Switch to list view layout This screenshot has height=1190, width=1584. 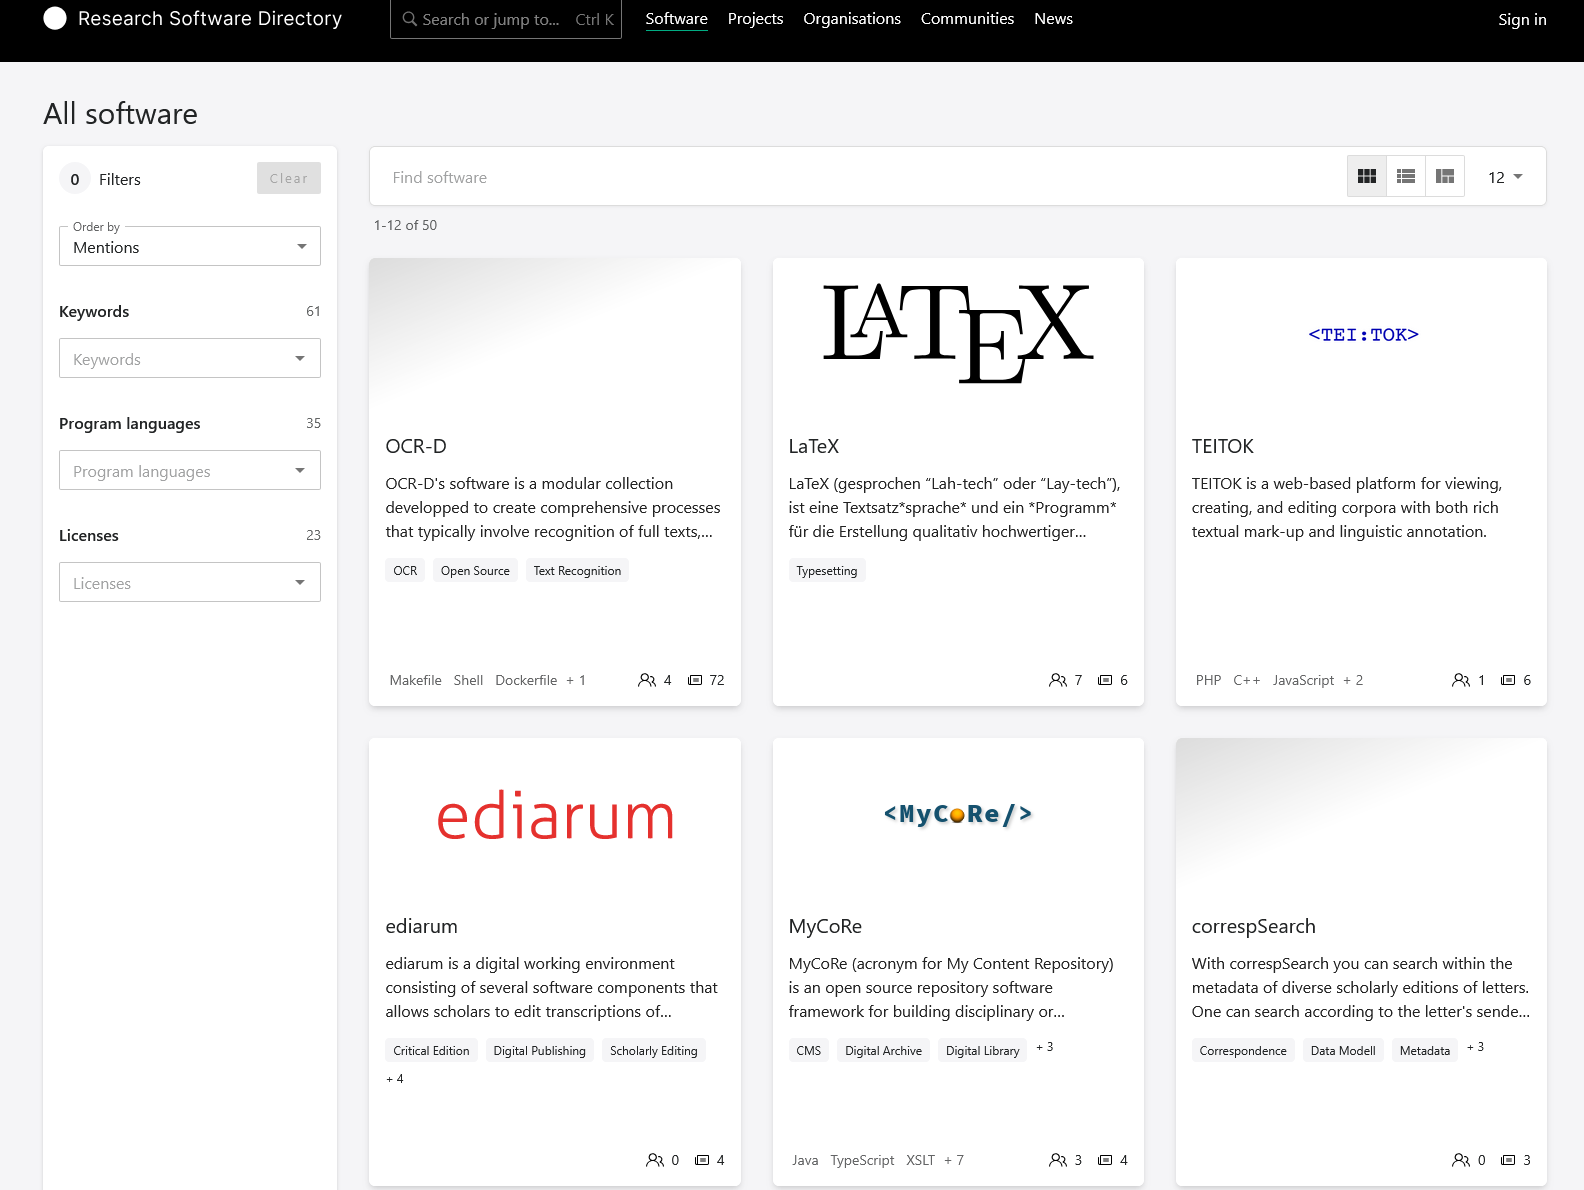[x=1406, y=177]
